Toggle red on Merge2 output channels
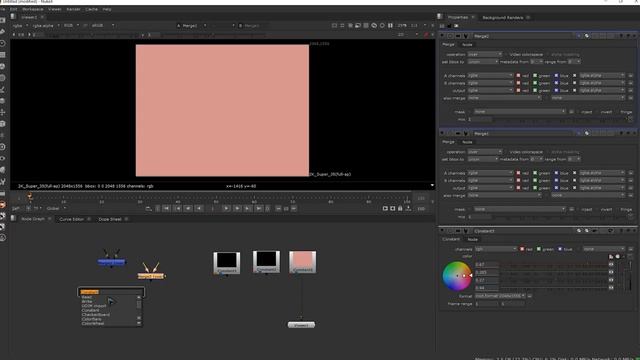 tap(518, 90)
